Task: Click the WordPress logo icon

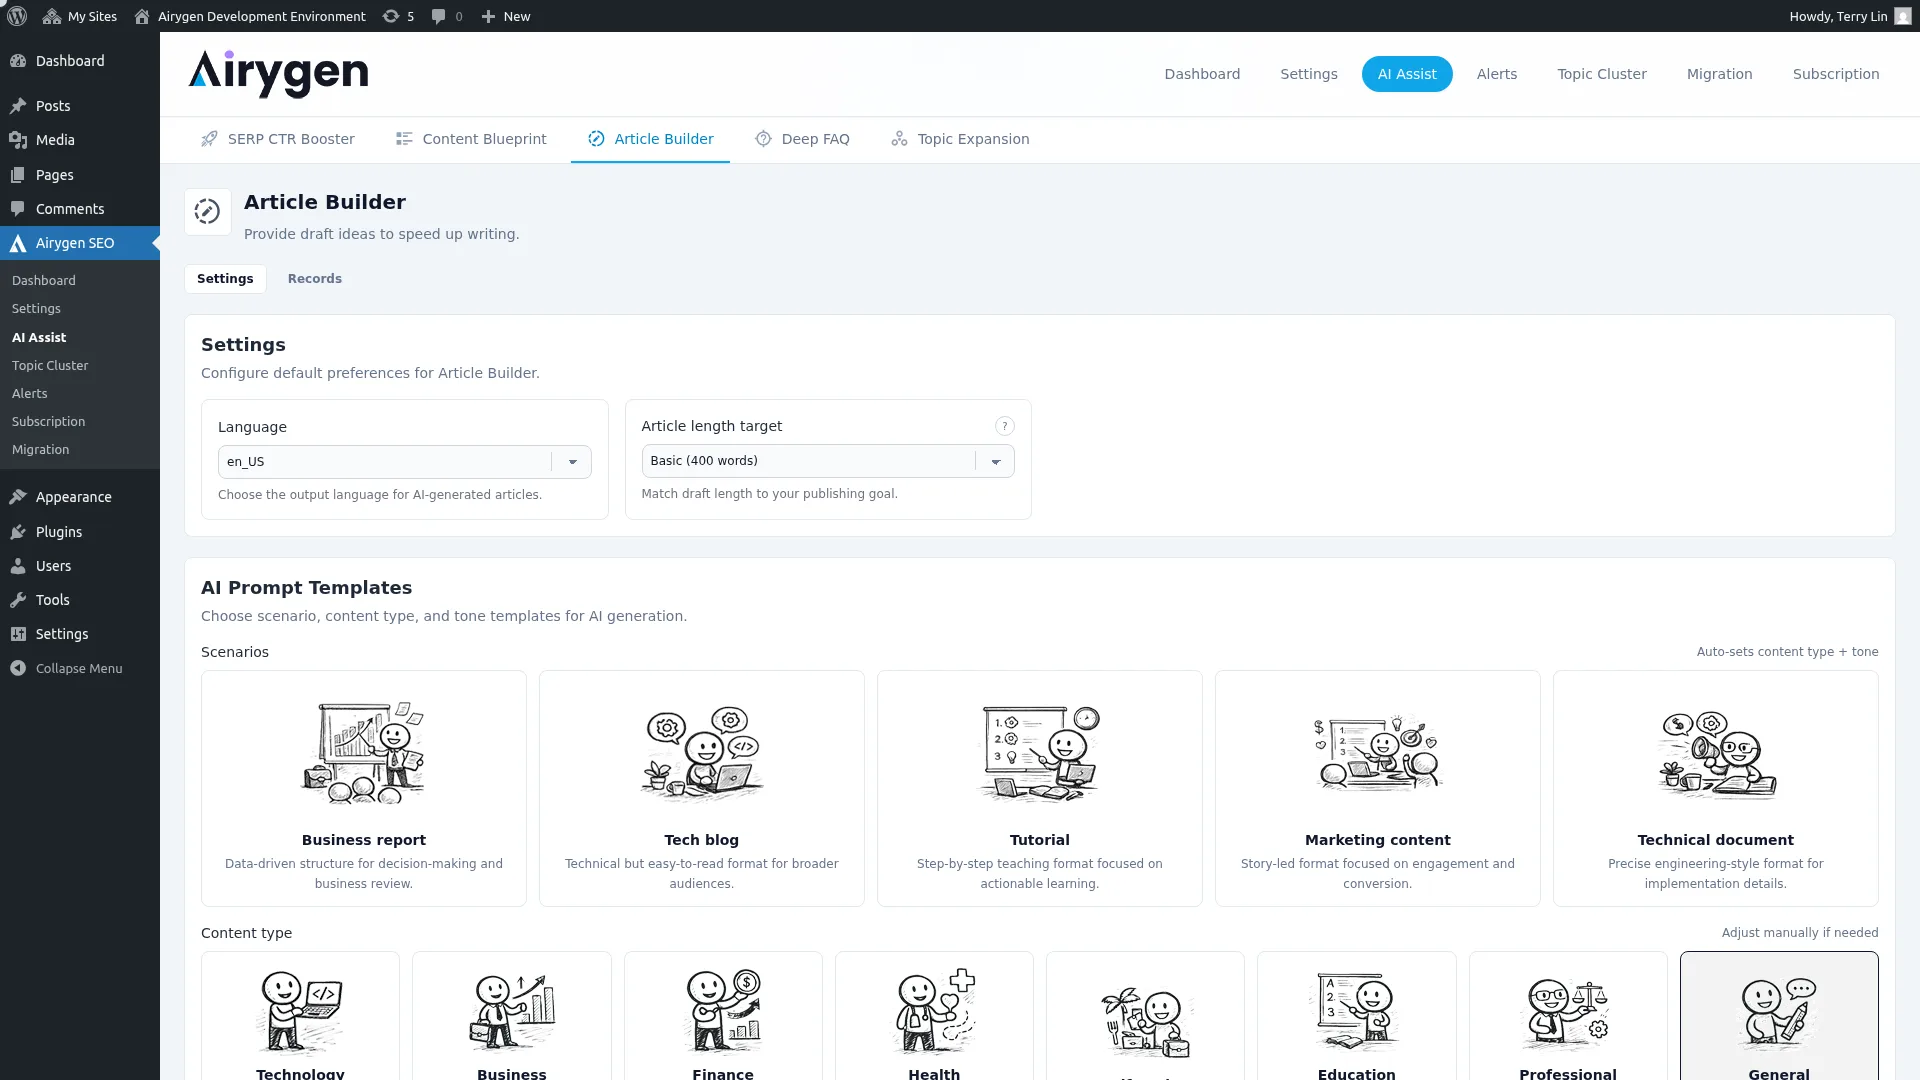Action: click(17, 16)
